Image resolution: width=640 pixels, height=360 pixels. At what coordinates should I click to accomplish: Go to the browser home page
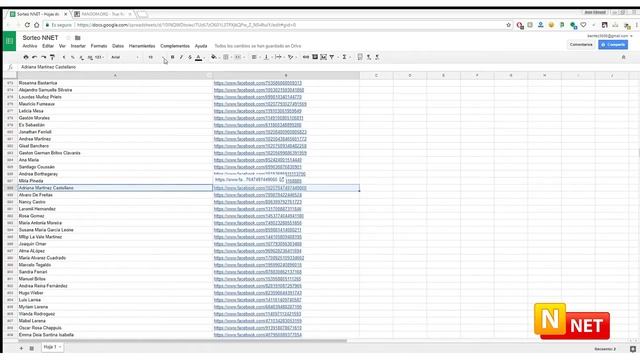(x=37, y=25)
